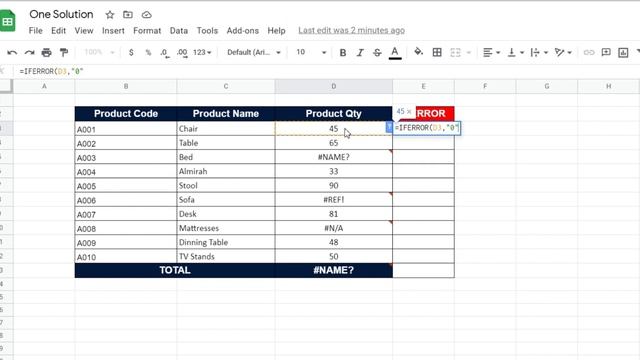Open the Edit menu

58,31
